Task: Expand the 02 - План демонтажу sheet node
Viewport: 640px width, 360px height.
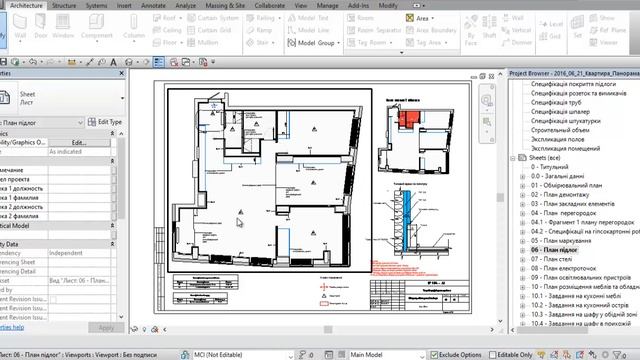Action: click(522, 195)
